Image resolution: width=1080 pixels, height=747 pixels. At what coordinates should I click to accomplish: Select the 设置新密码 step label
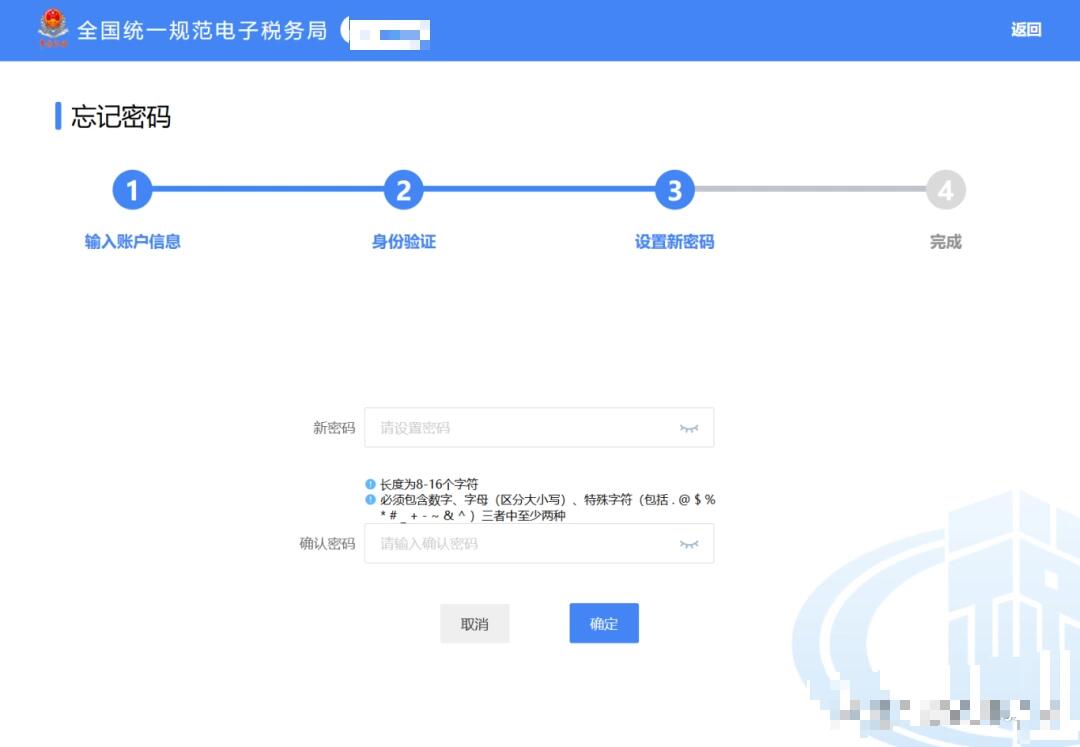click(x=675, y=242)
